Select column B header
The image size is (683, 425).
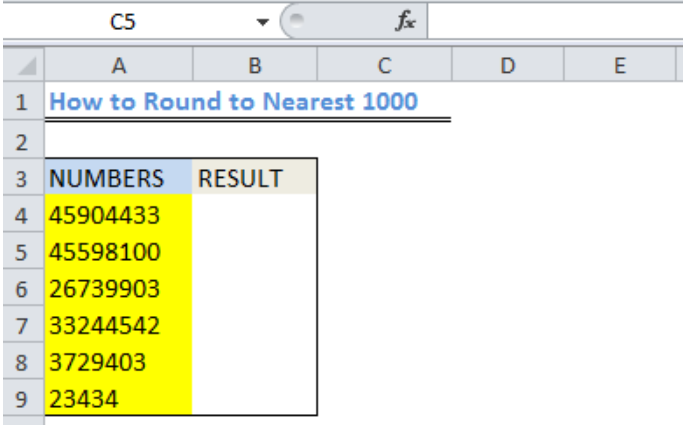tap(255, 65)
